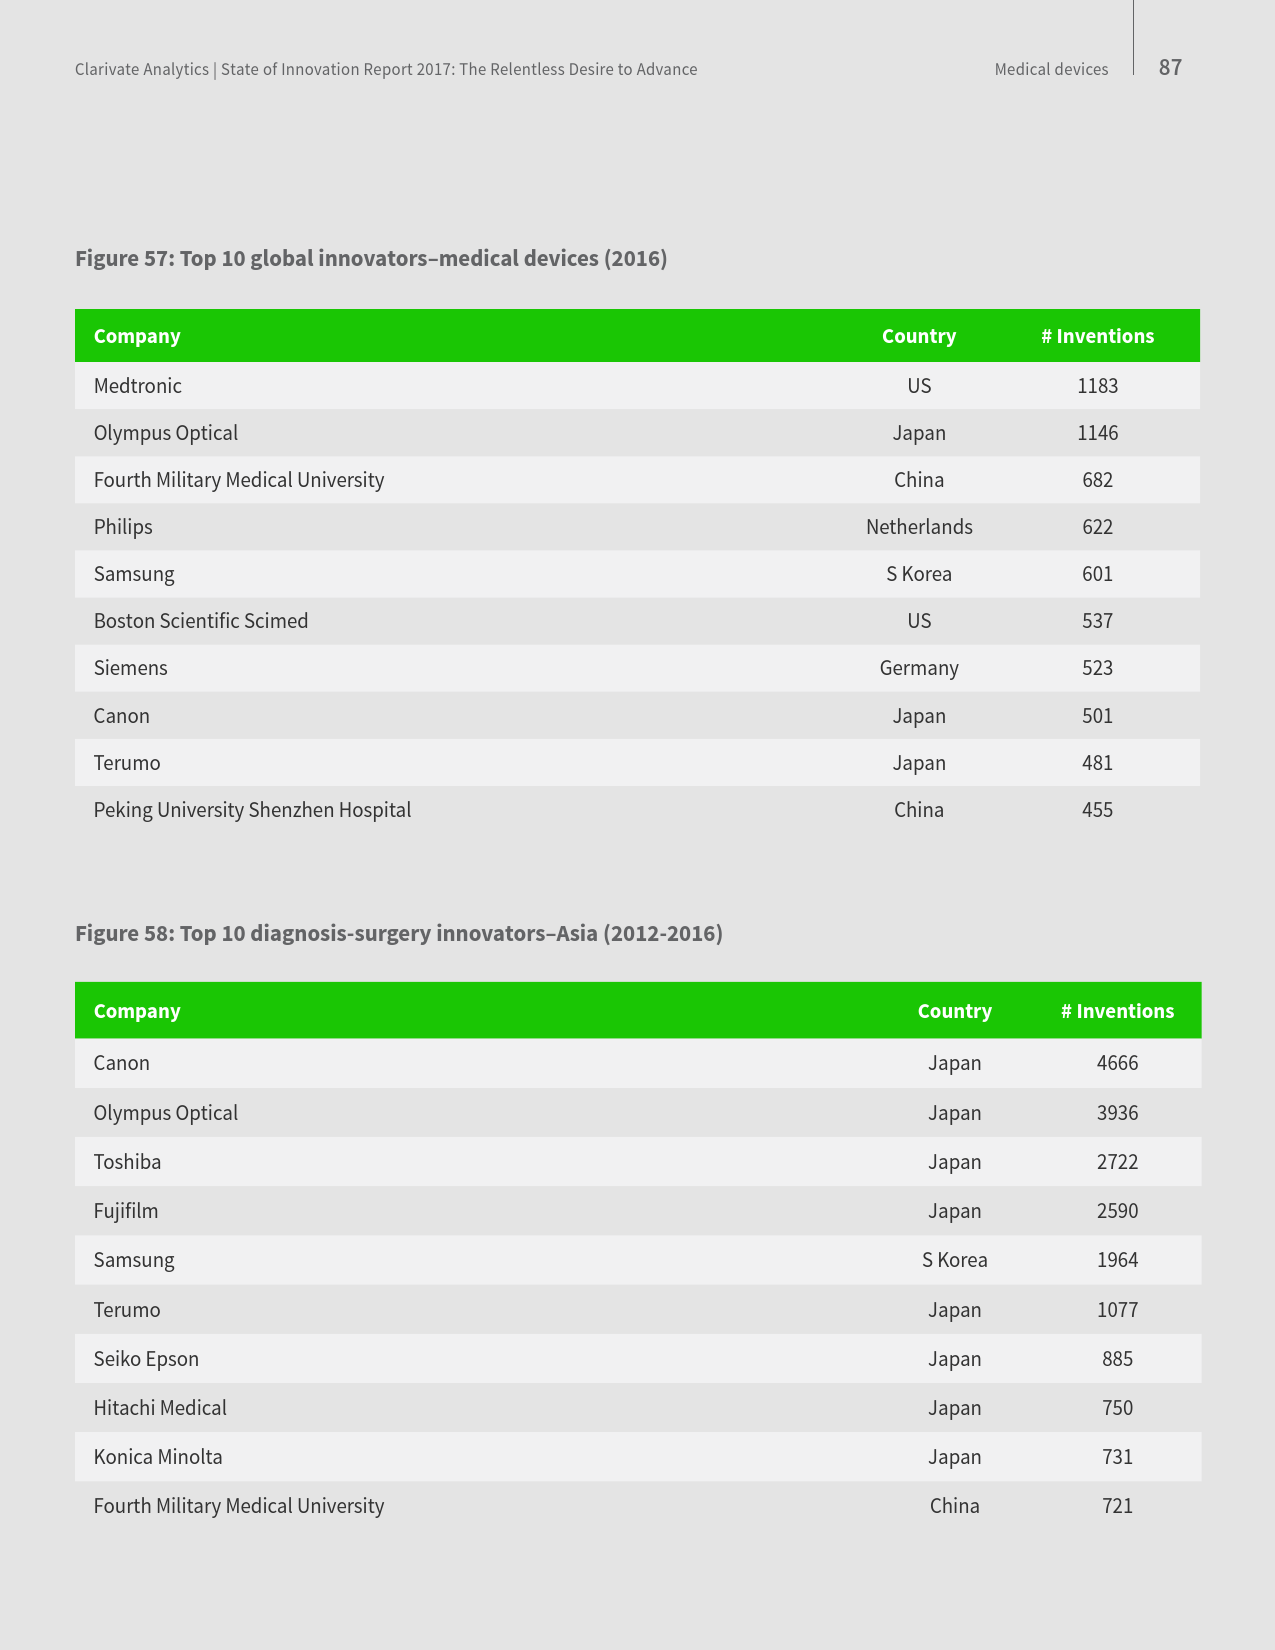Viewport: 1275px width, 1650px height.
Task: Click the Siemens company name
Action: pos(131,668)
